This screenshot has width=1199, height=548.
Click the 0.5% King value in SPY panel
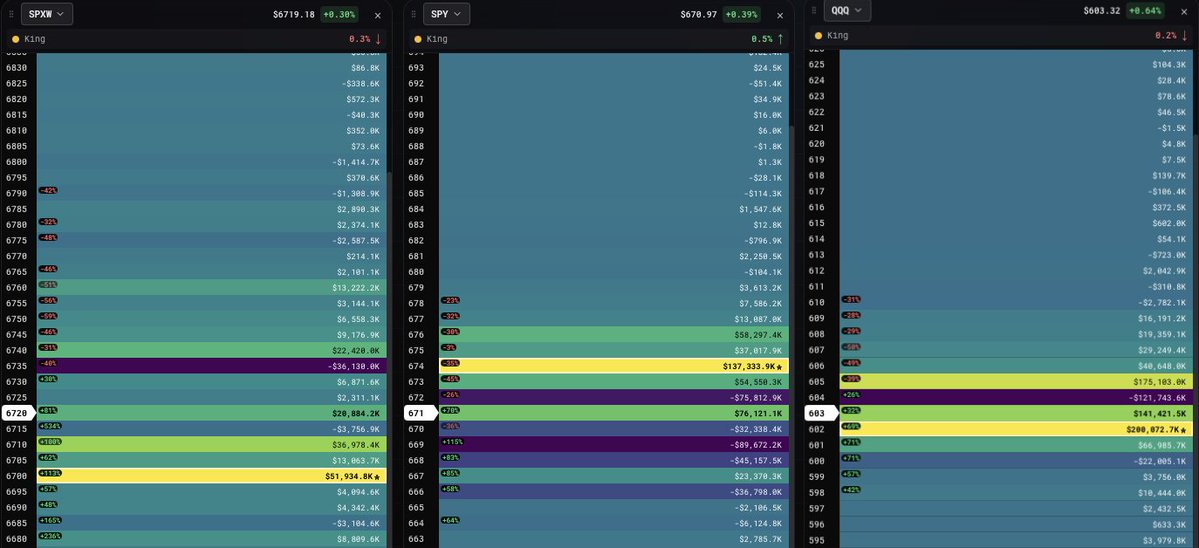point(762,39)
